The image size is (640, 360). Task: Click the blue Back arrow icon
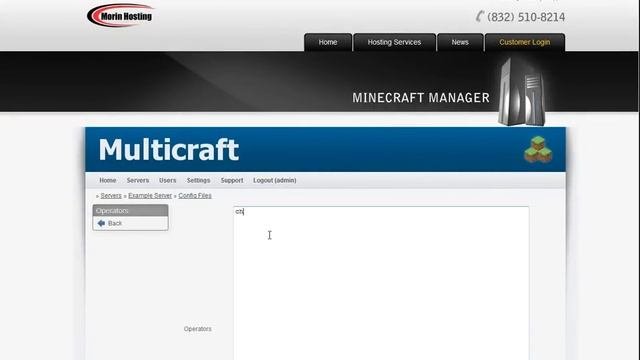[102, 223]
